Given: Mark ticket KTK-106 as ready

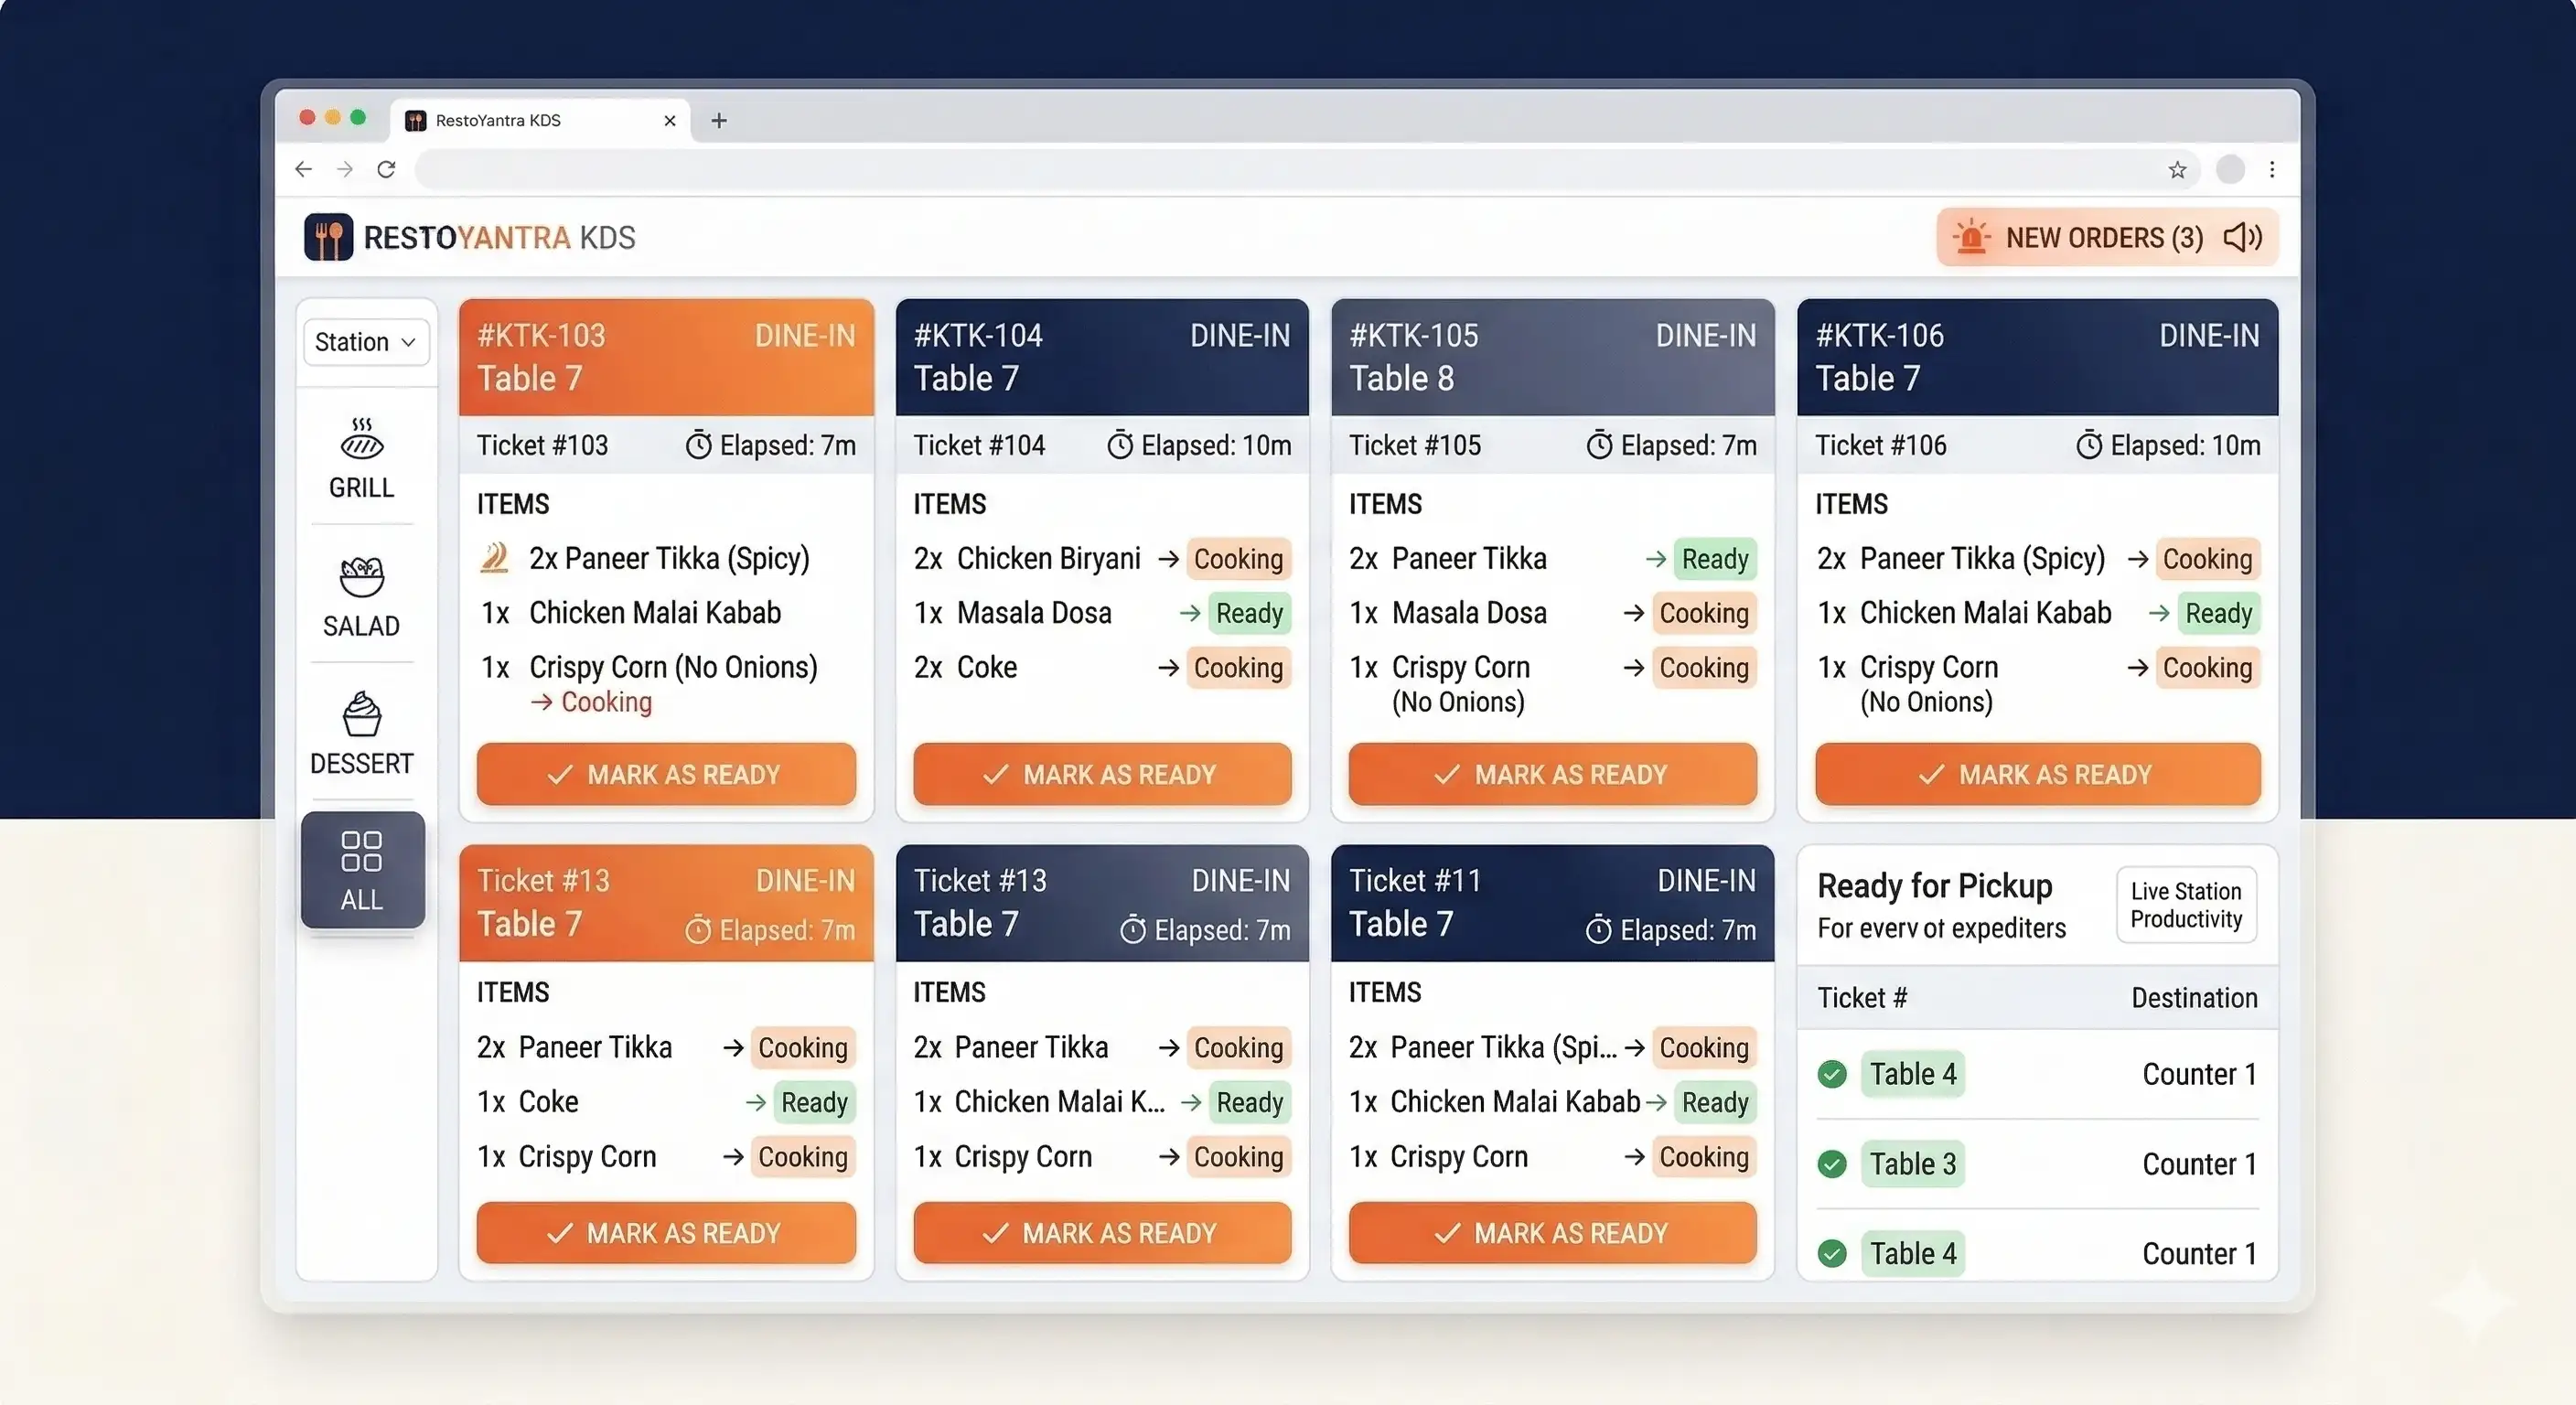Looking at the screenshot, I should (2037, 775).
